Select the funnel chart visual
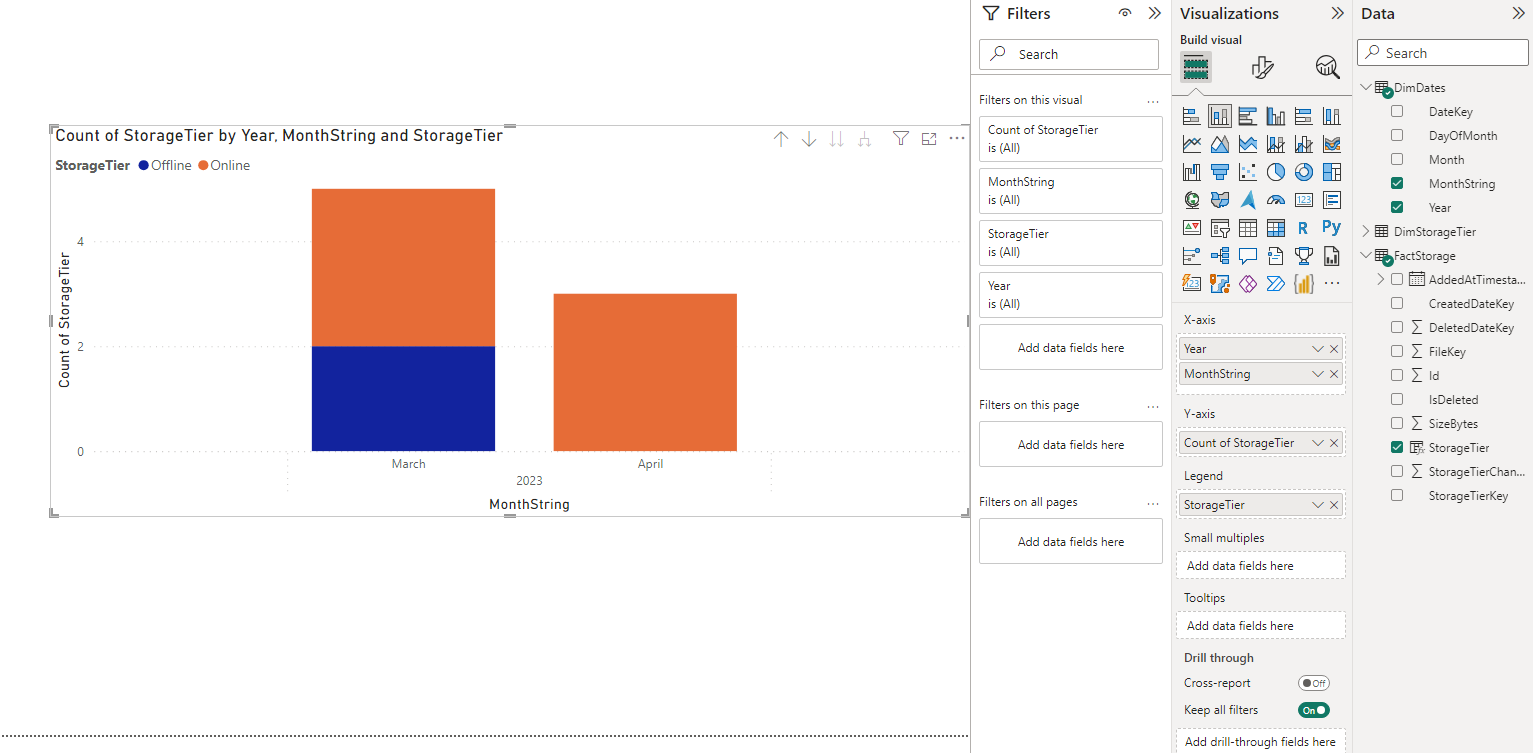1533x753 pixels. pyautogui.click(x=1219, y=172)
